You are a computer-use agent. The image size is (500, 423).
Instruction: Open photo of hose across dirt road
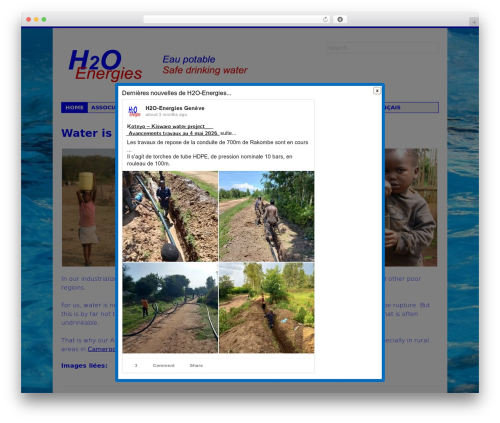click(170, 308)
